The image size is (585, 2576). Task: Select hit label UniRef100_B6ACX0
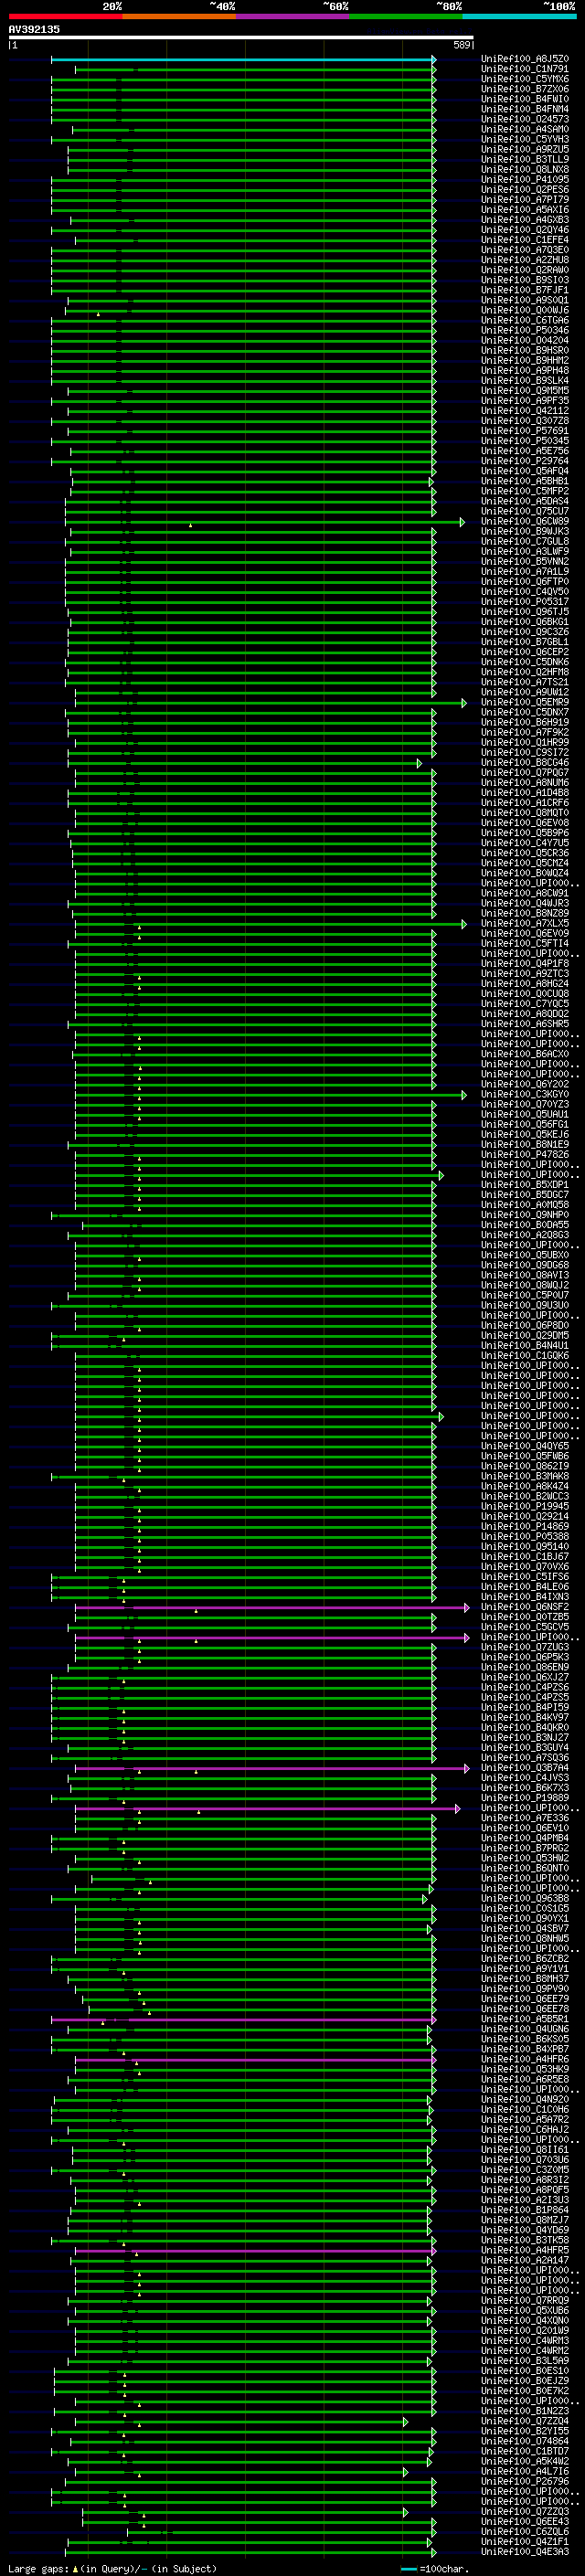coord(525,1054)
